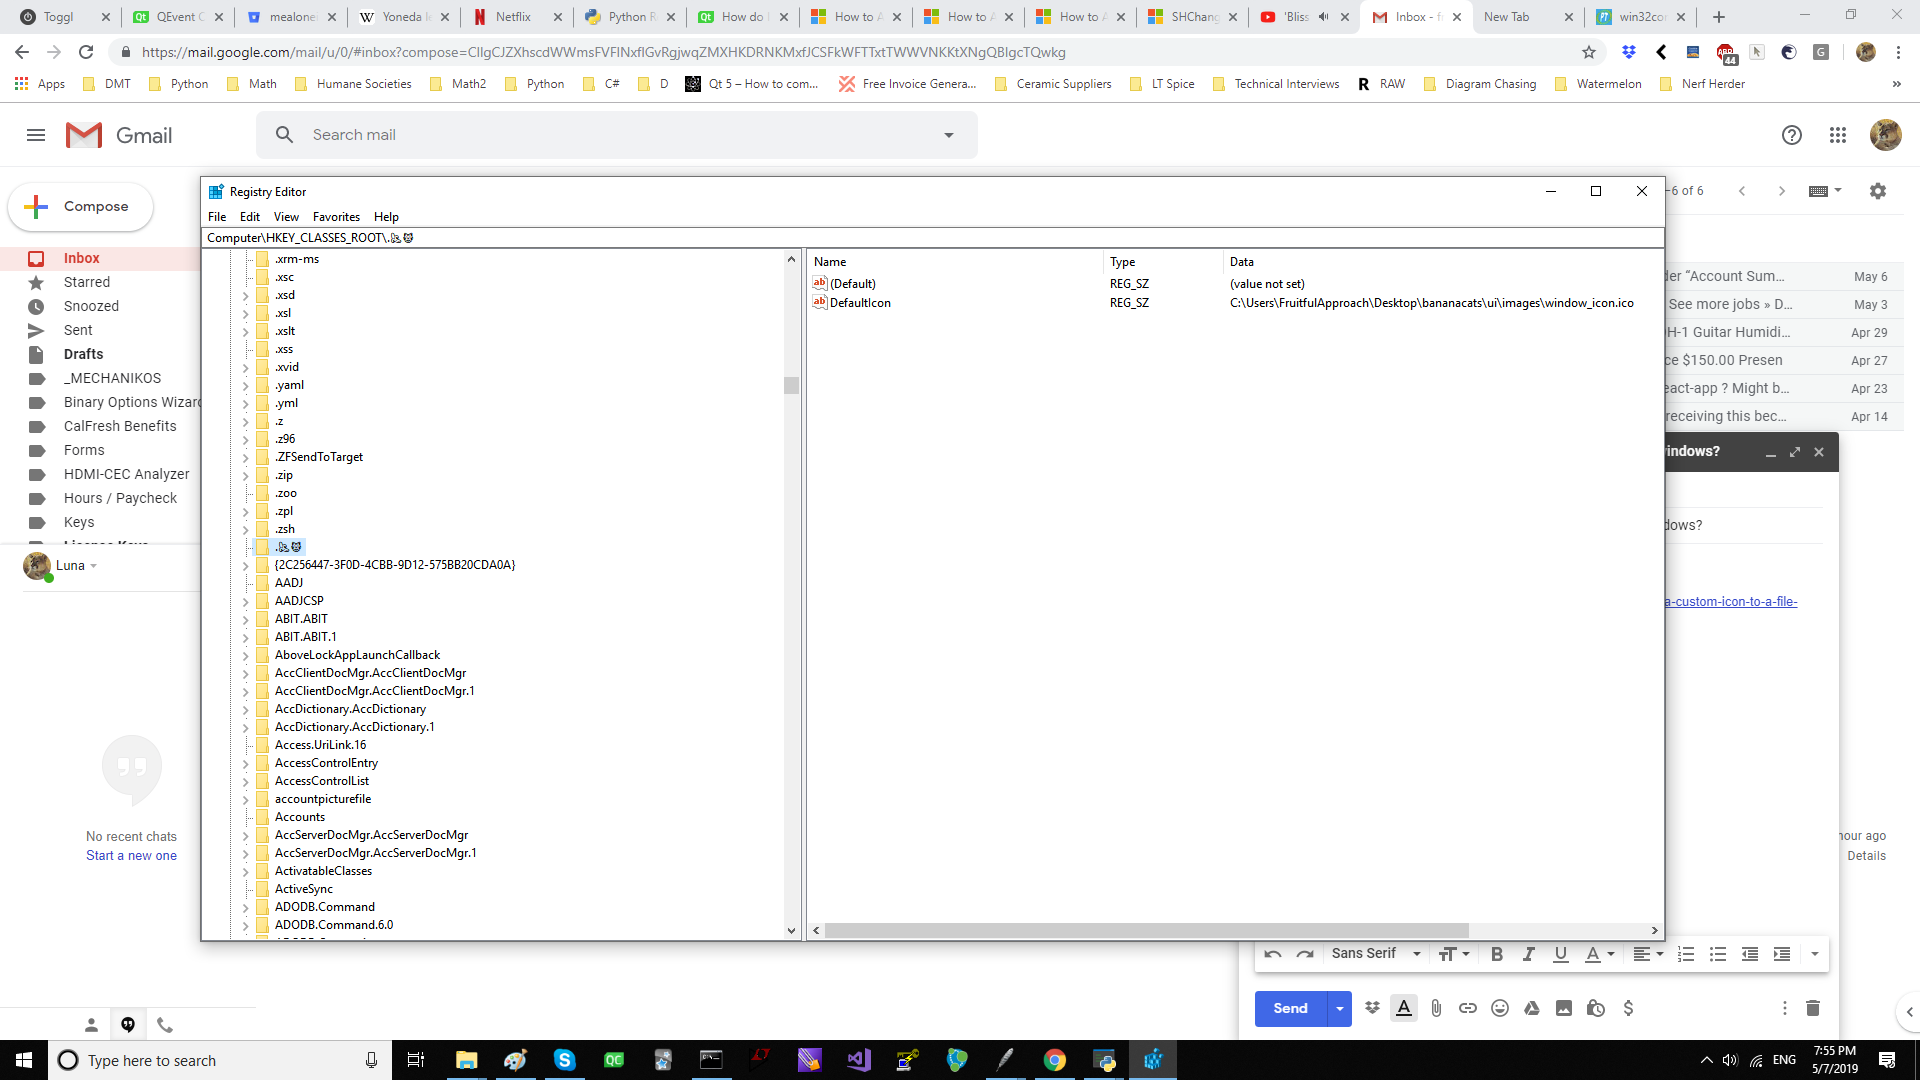Click the text color A dropdown in compose
The height and width of the screenshot is (1080, 1920).
[x=1600, y=954]
